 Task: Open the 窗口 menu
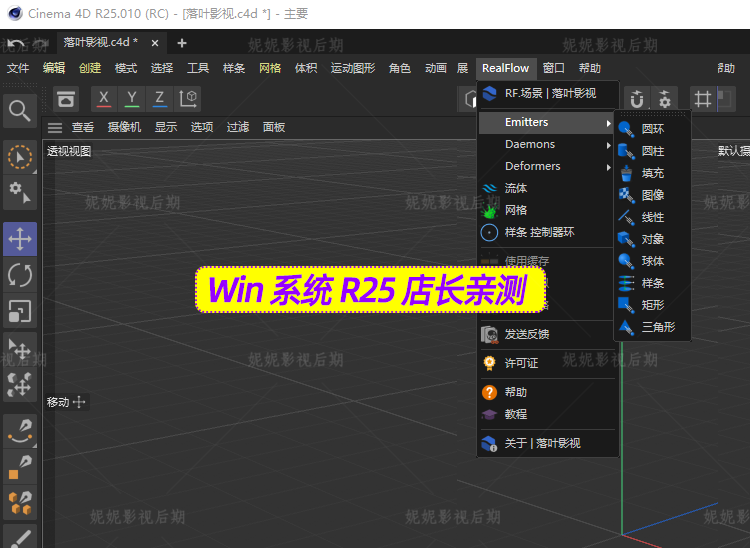(x=553, y=68)
